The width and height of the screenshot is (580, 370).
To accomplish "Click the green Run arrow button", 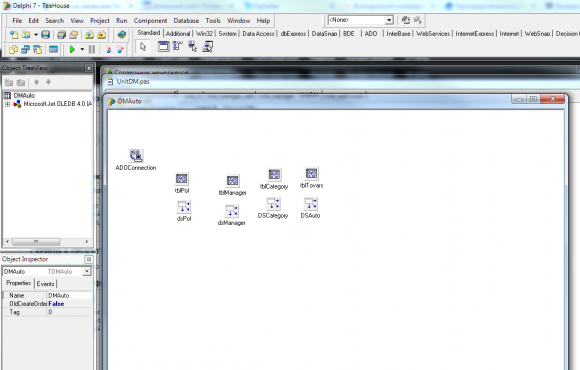I will (x=72, y=49).
